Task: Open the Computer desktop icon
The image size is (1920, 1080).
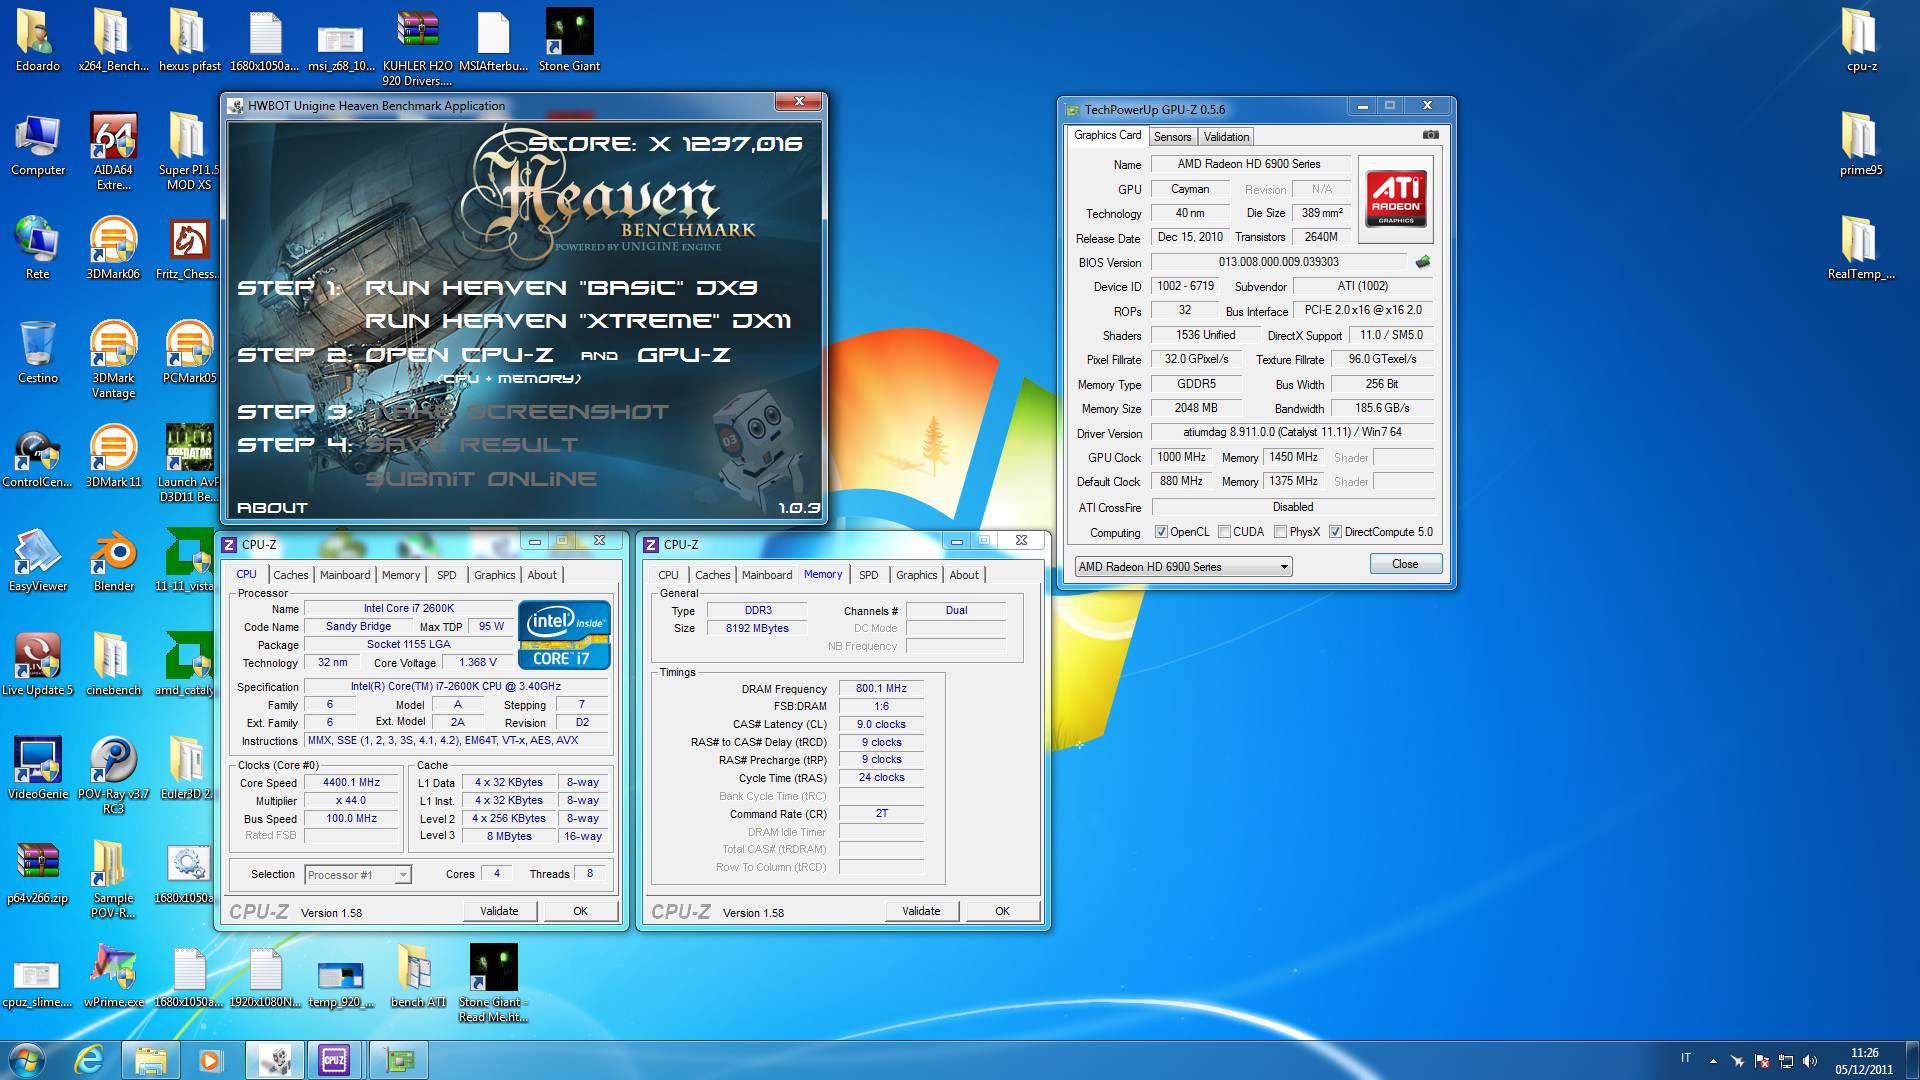Action: pyautogui.click(x=38, y=144)
